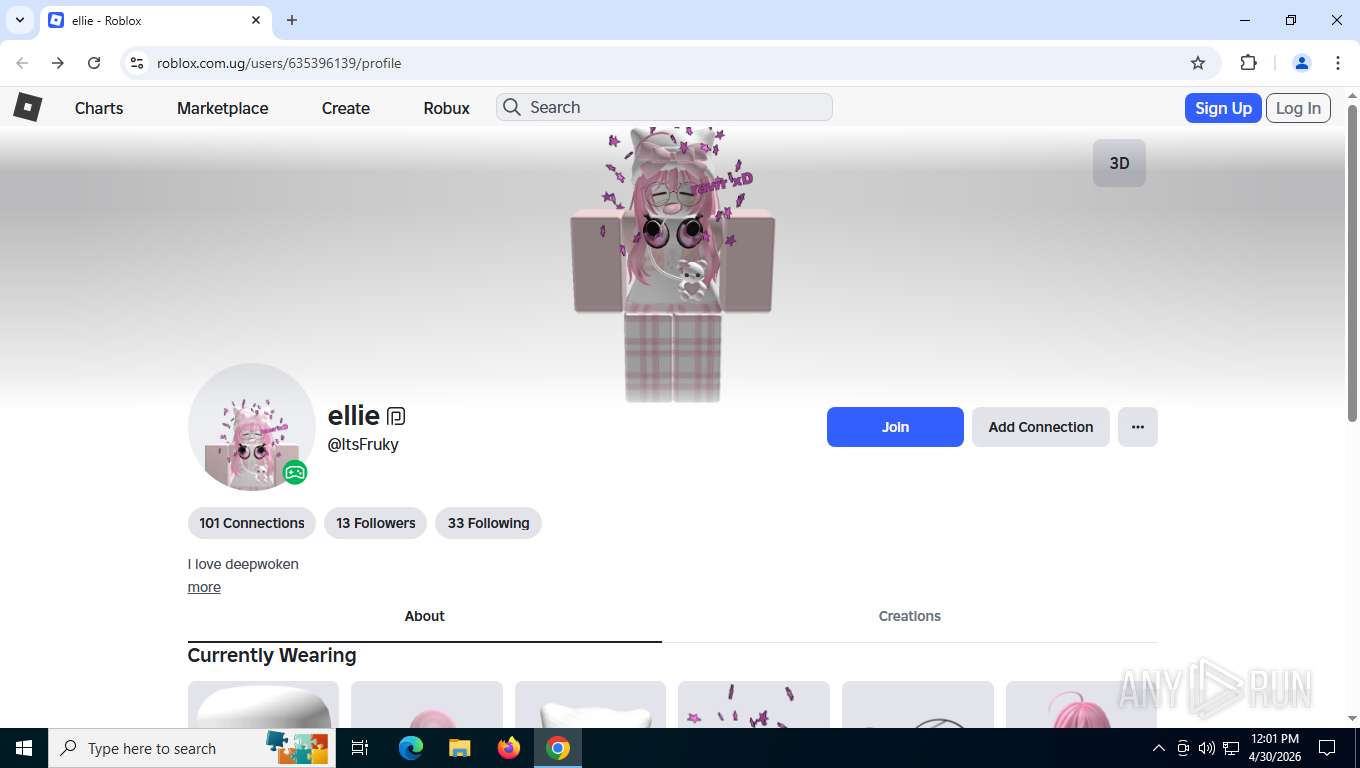The width and height of the screenshot is (1360, 768).
Task: Click ellie's round profile avatar picture
Action: pyautogui.click(x=252, y=427)
